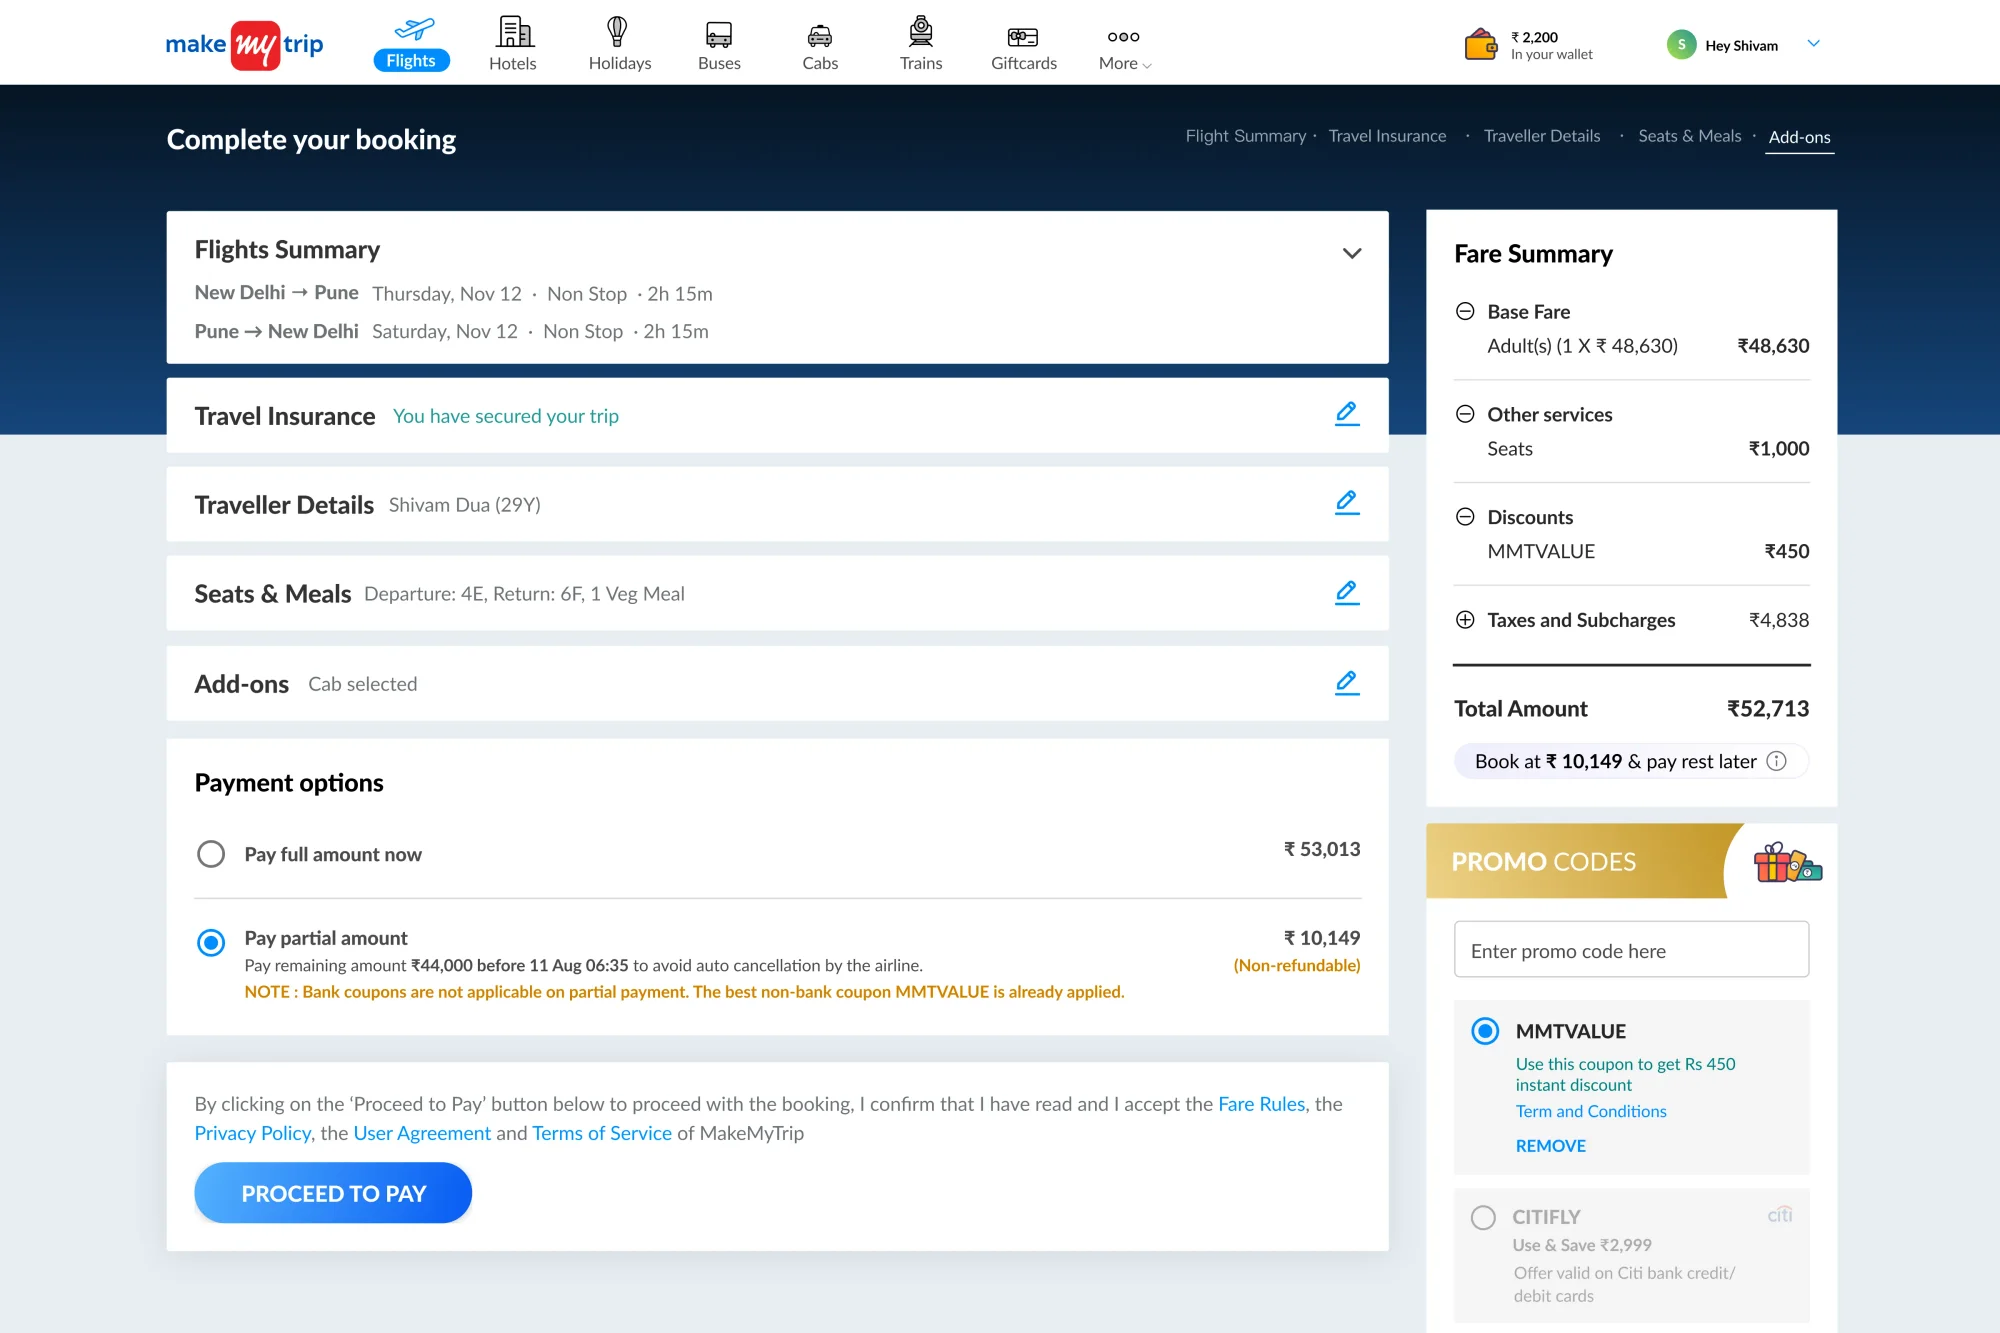Click the Citi bank logo
This screenshot has width=2000, height=1333.
click(x=1780, y=1215)
